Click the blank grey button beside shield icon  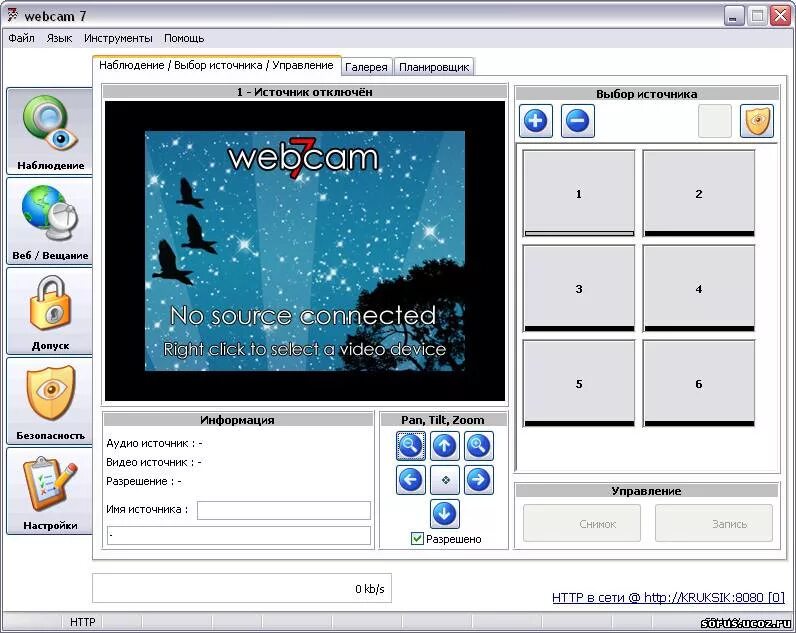click(715, 121)
